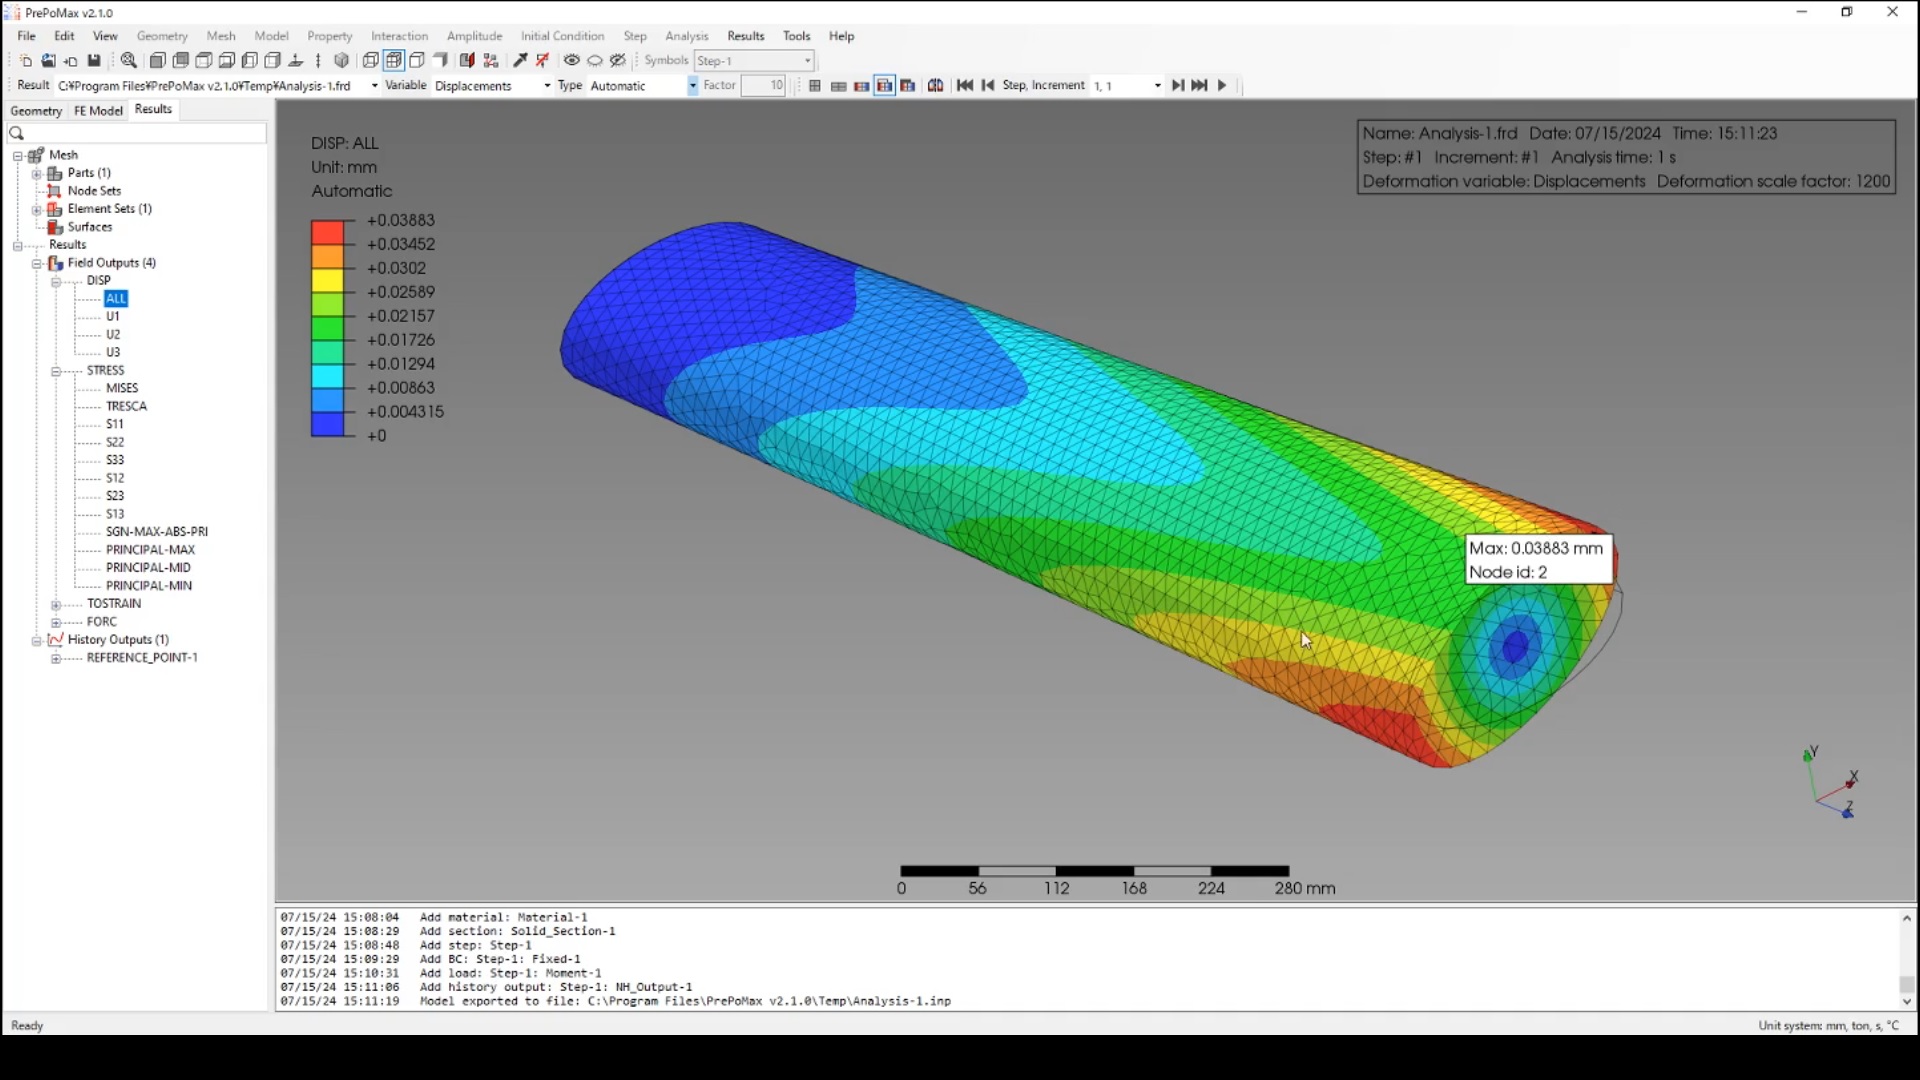Select MISES stress field output
The image size is (1920, 1080).
pyautogui.click(x=122, y=388)
